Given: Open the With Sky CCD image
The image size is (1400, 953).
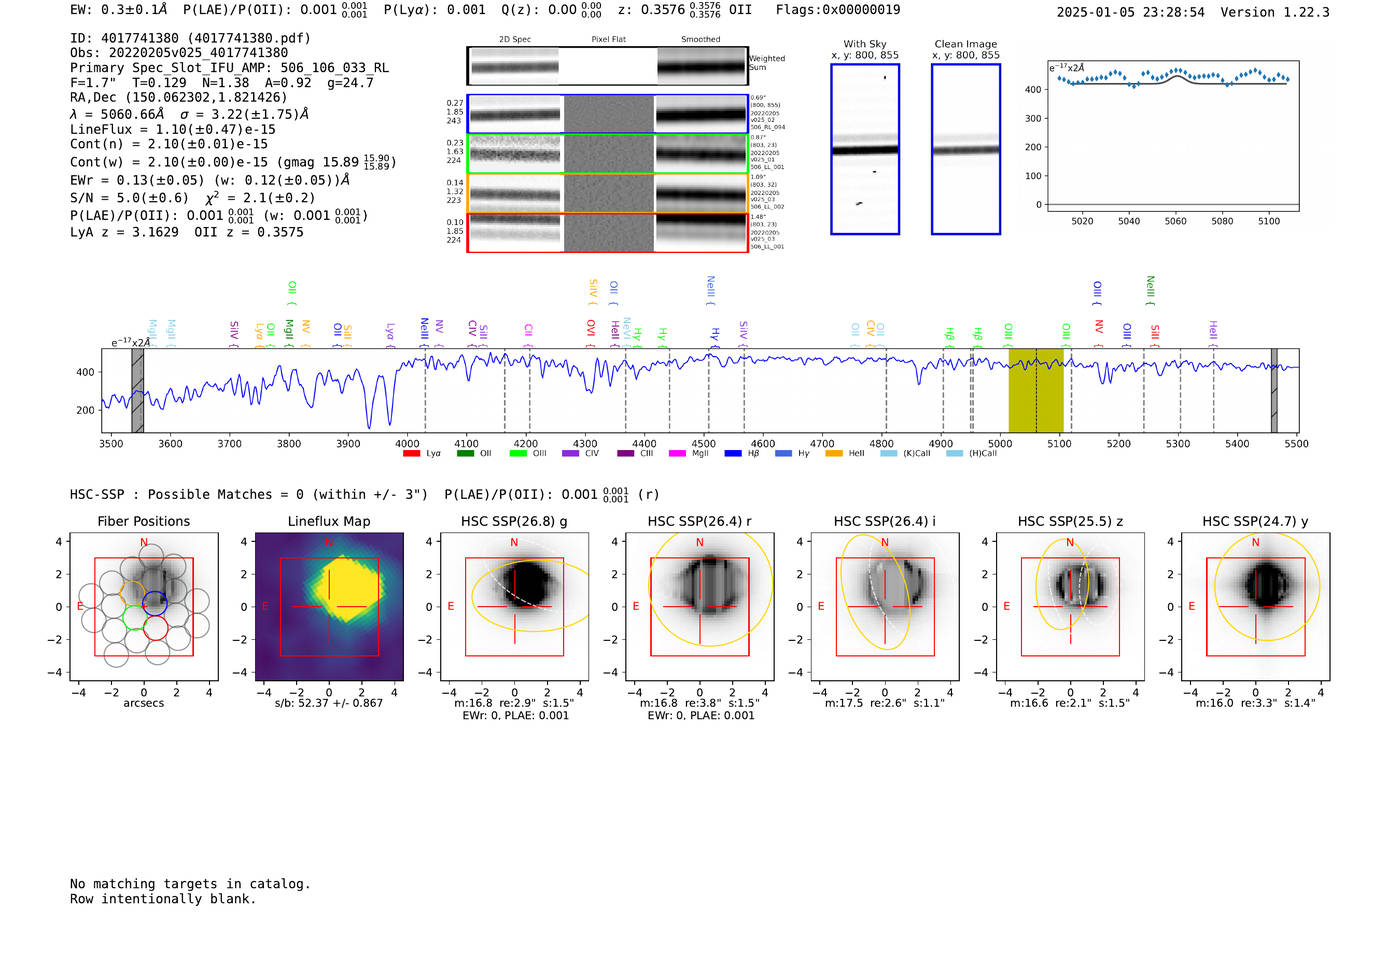Looking at the screenshot, I should tap(865, 149).
